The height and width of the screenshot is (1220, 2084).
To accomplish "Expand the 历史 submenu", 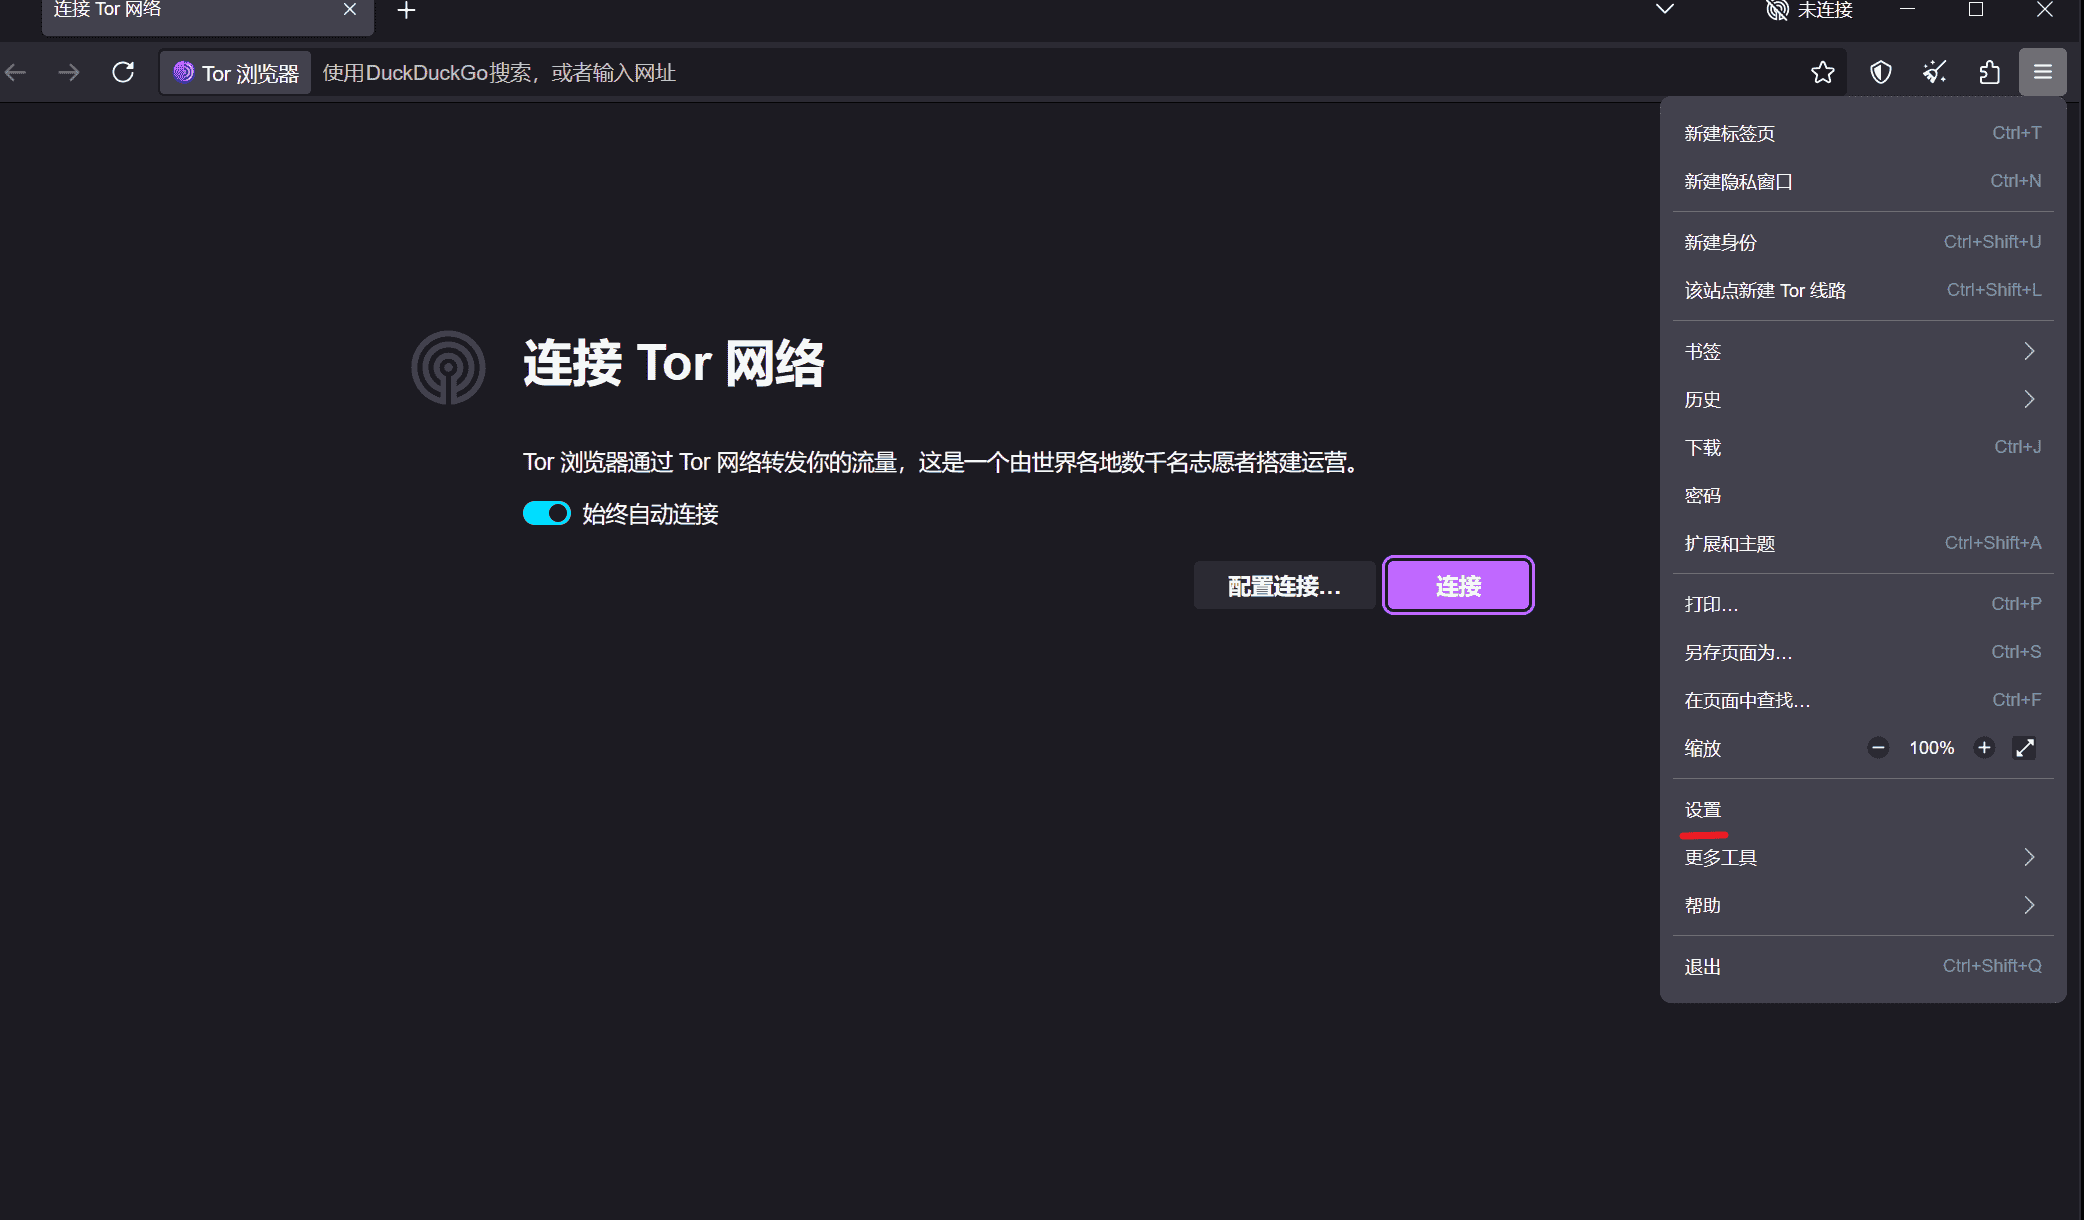I will coord(1863,399).
